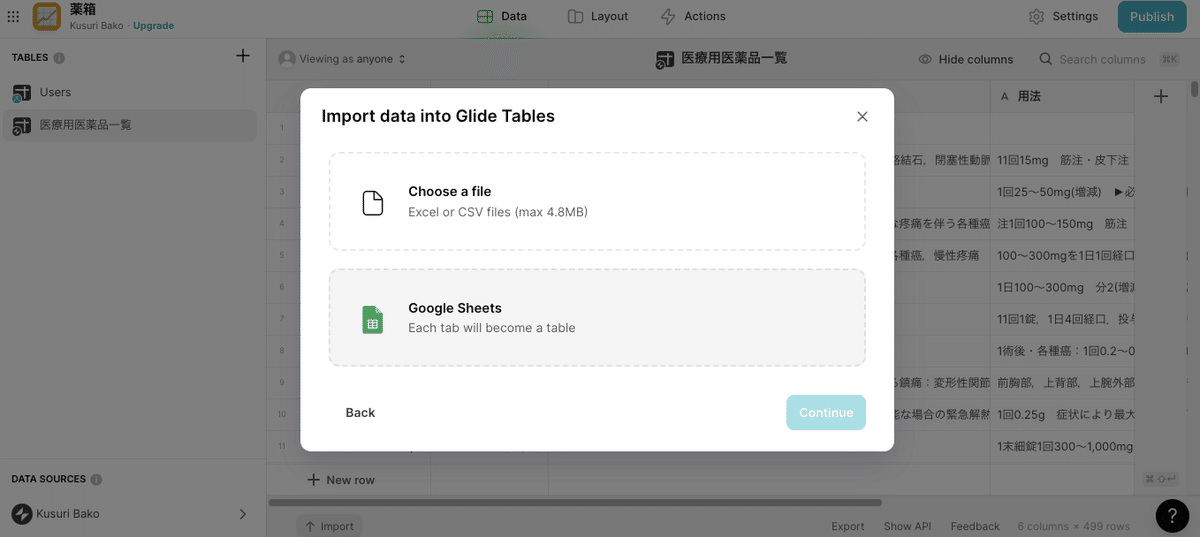This screenshot has width=1200, height=537.
Task: Click the DATA SOURCES info icon
Action: pyautogui.click(x=96, y=479)
